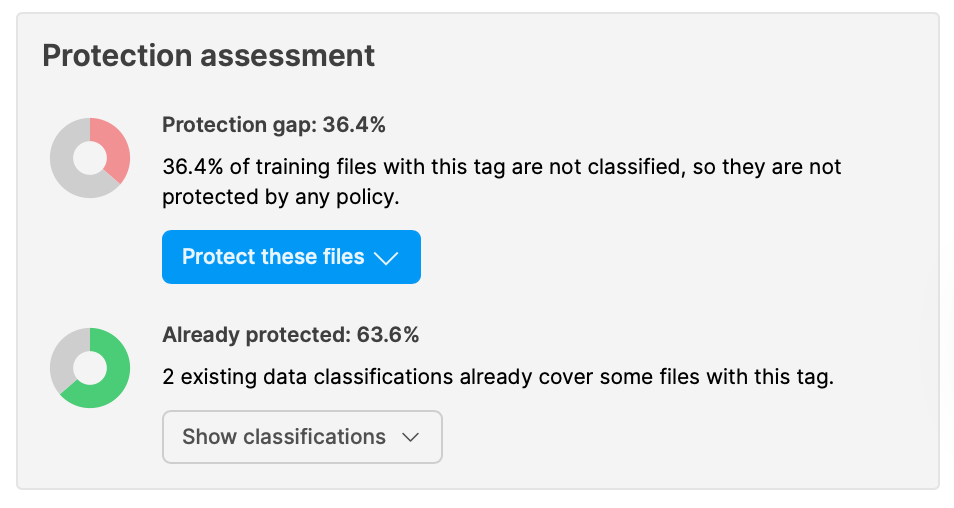The image size is (954, 508).
Task: Click the red protection gap donut chart
Action: [90, 158]
